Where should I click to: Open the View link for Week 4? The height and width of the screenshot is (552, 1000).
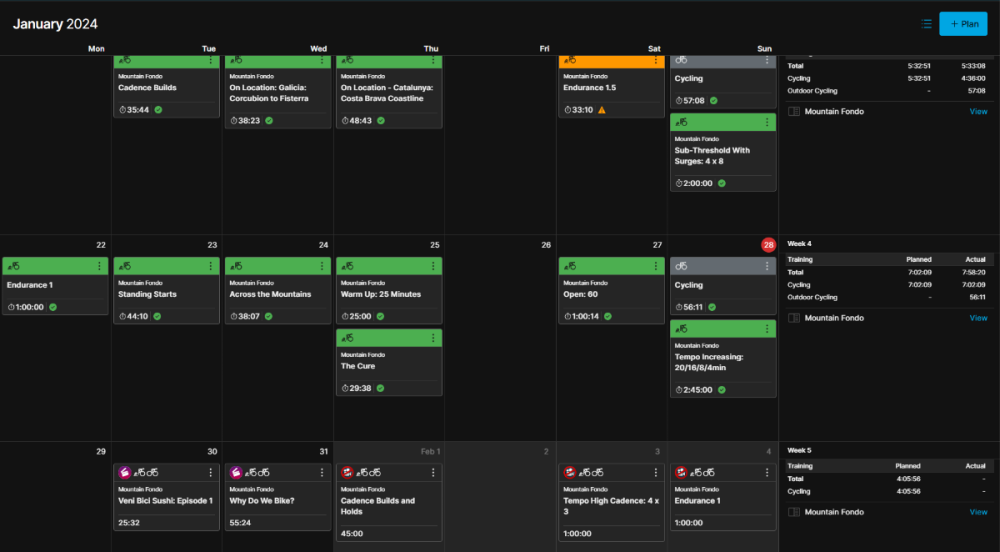(x=978, y=318)
